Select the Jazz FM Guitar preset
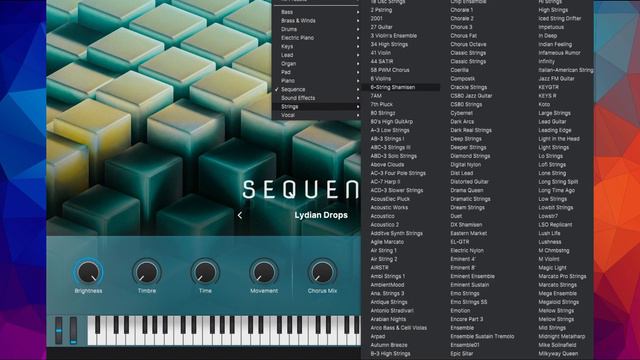 [x=556, y=79]
